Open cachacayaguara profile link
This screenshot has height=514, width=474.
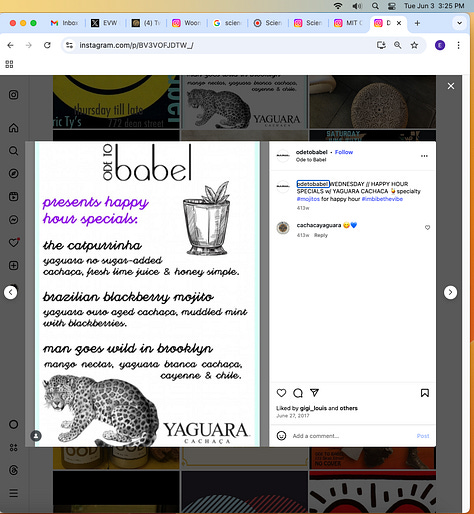click(319, 225)
